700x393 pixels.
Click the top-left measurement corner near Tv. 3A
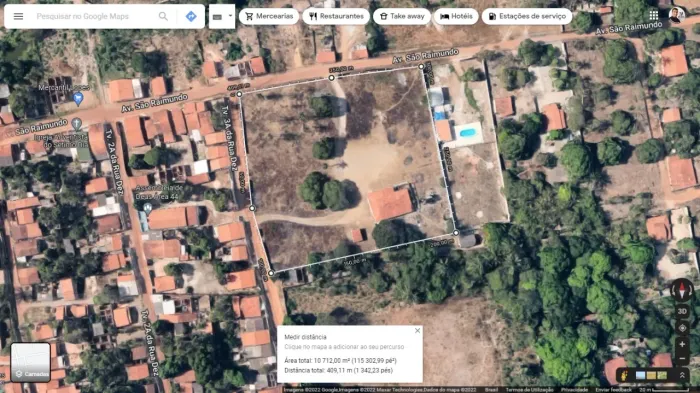(239, 94)
